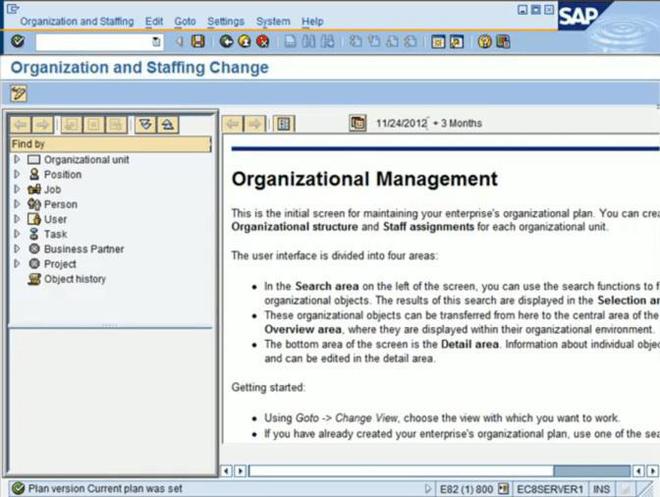Click the far-right scroll arrow of horizontal scrollbar
Viewport: 660px width, 497px height.
point(652,470)
